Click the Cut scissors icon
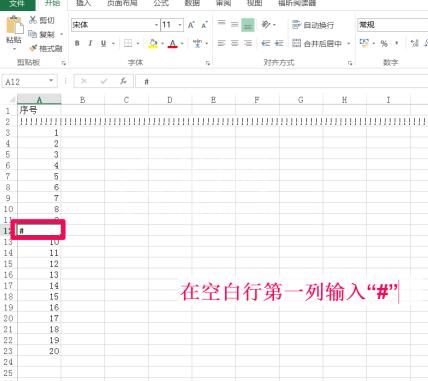 pos(33,20)
